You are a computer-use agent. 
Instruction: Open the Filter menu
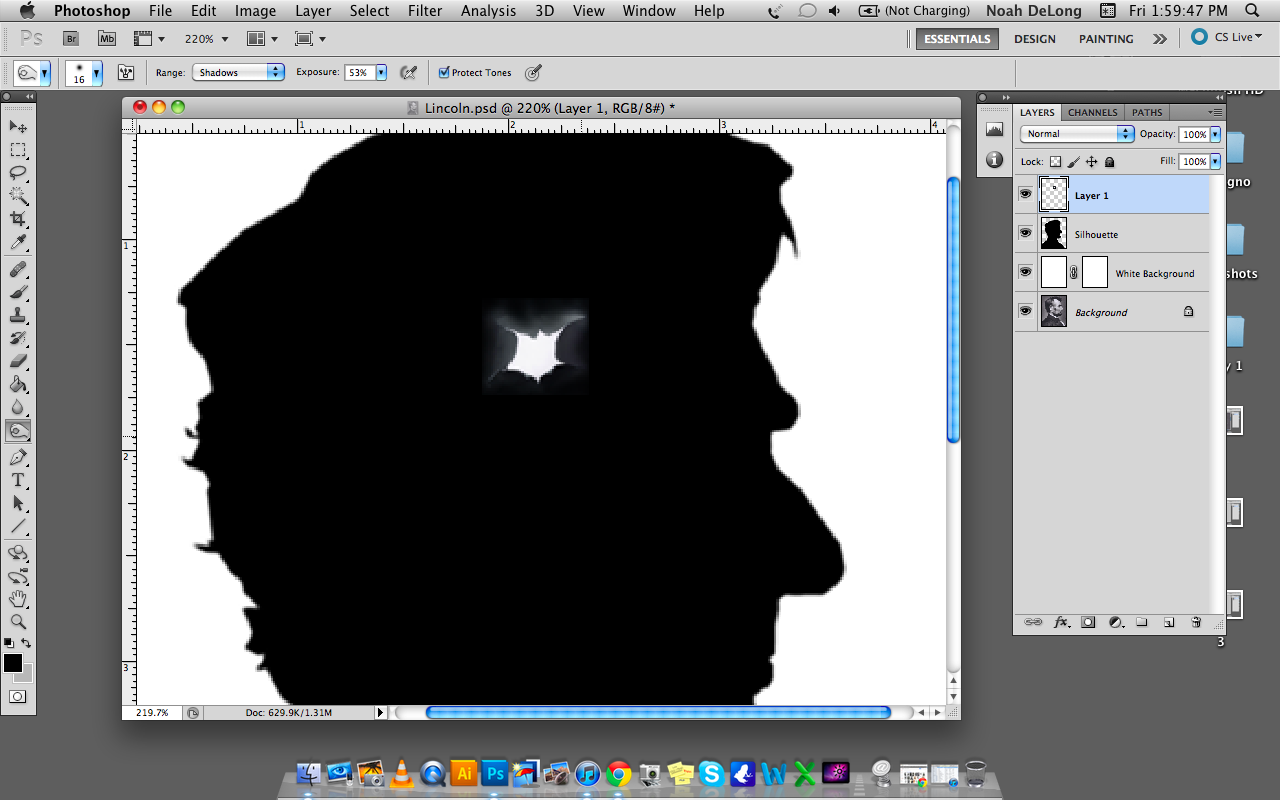pyautogui.click(x=425, y=11)
